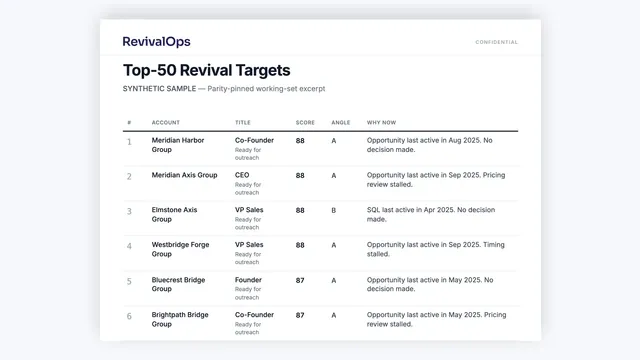Click the TITLE column header
Viewport: 640px width, 360px height.
click(x=243, y=122)
